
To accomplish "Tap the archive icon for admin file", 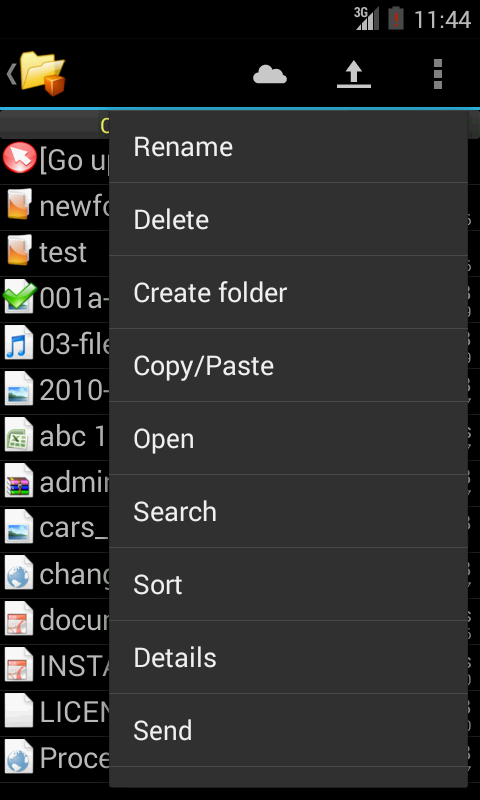I will tap(19, 482).
